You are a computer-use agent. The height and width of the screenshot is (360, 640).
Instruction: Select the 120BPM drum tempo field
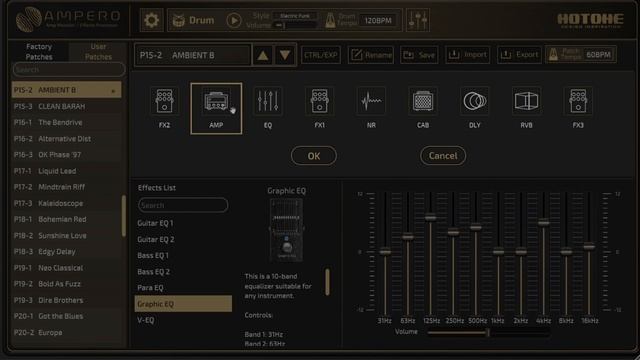click(x=378, y=20)
